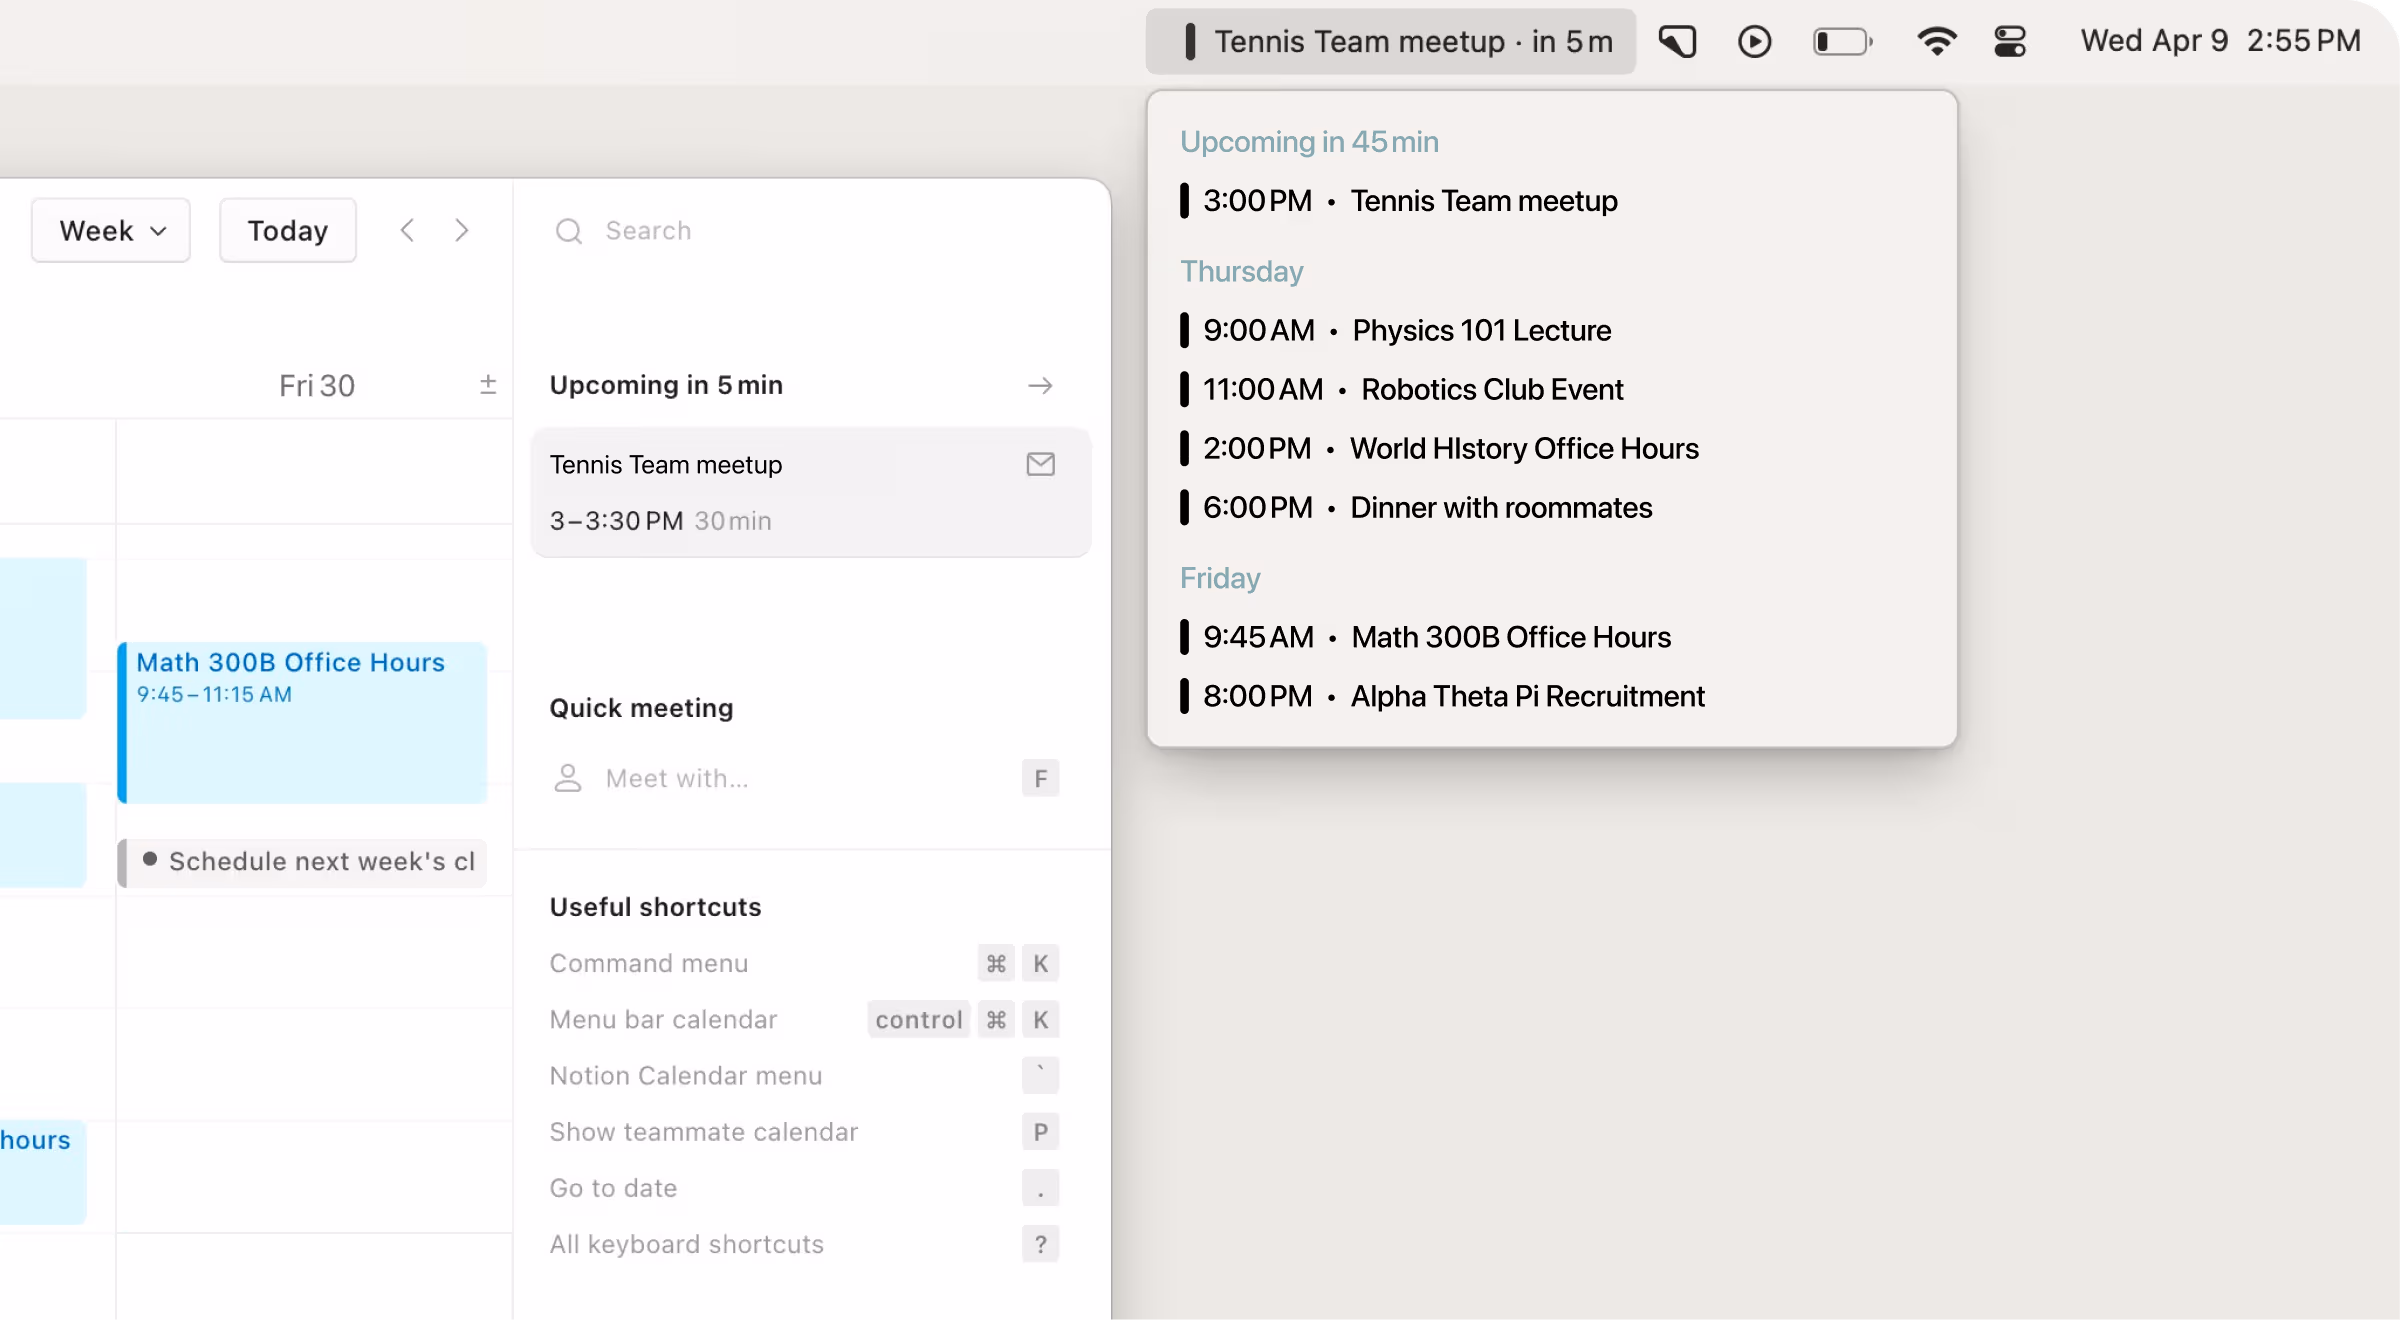Click the play icon in menu bar
This screenshot has width=2400, height=1320.
tap(1754, 41)
